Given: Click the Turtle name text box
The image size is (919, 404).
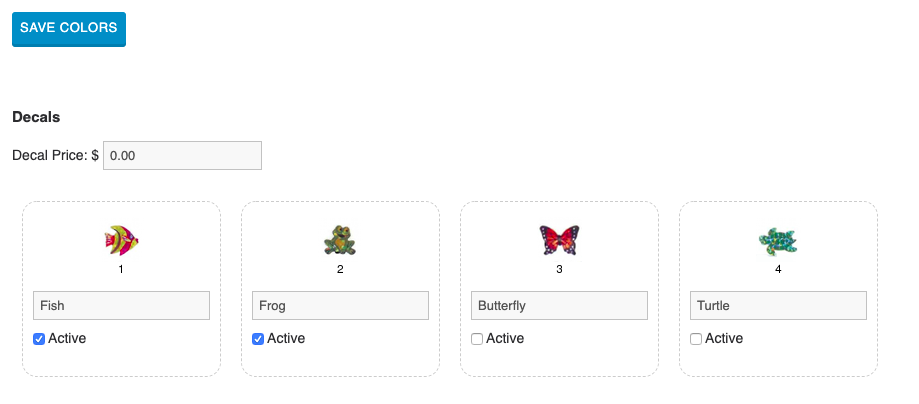Looking at the screenshot, I should (x=778, y=305).
